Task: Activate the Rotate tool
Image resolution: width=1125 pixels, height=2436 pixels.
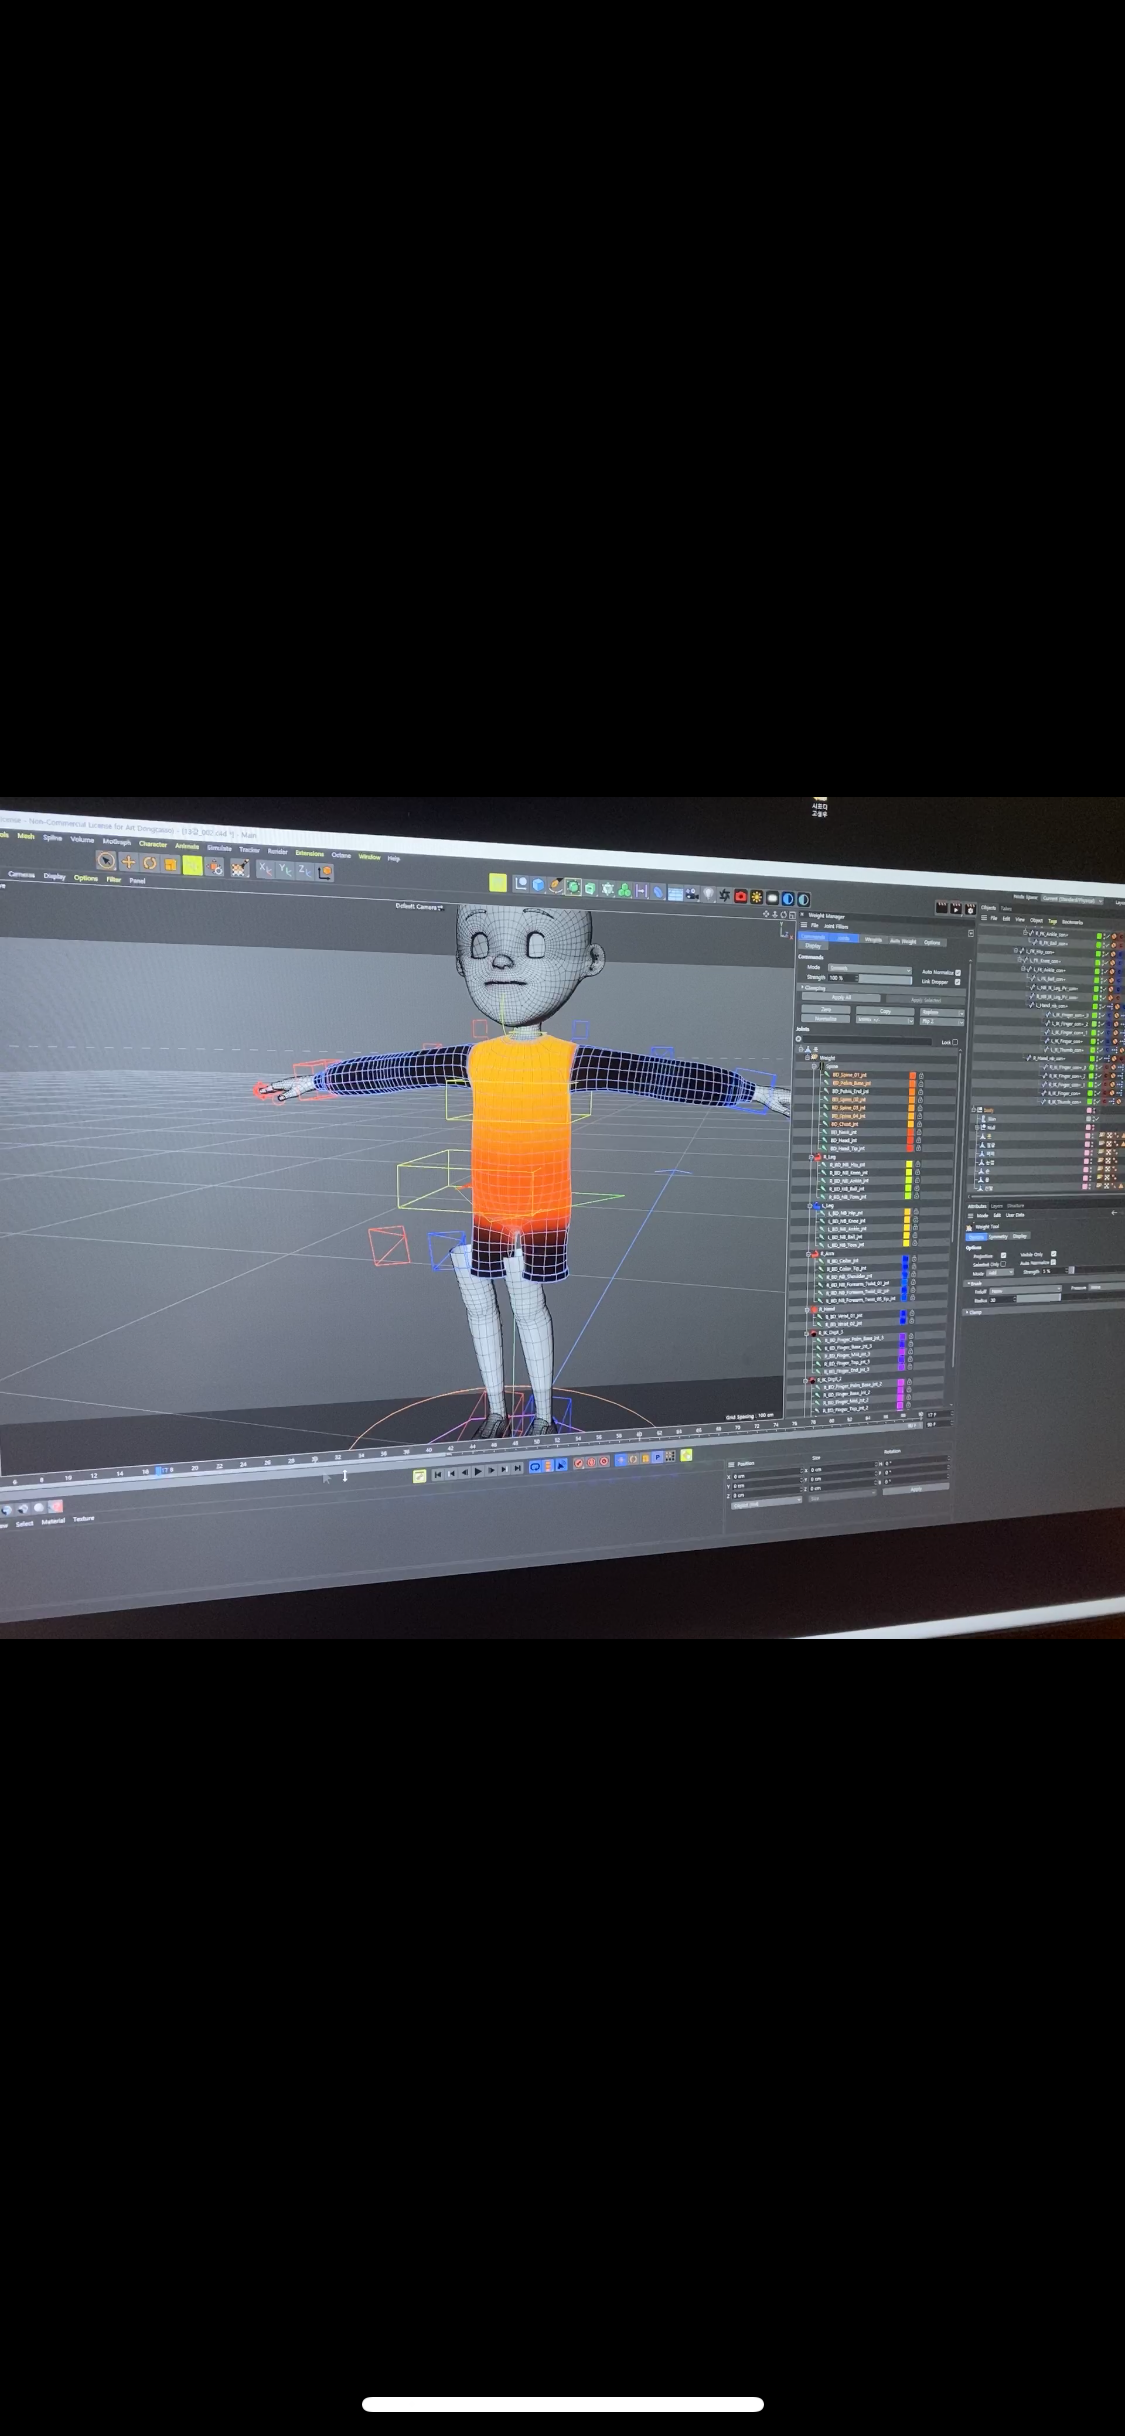Action: coord(150,863)
